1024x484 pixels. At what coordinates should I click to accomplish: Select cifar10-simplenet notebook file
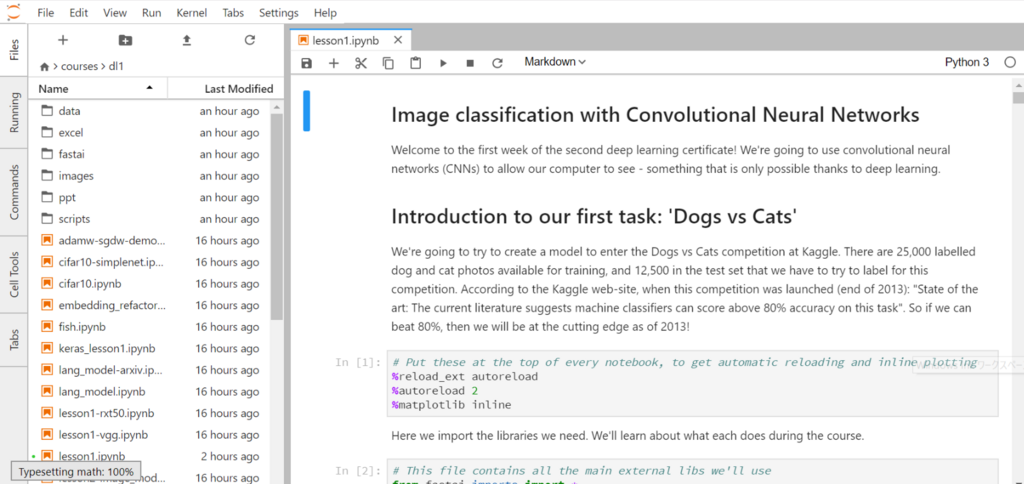click(149, 262)
